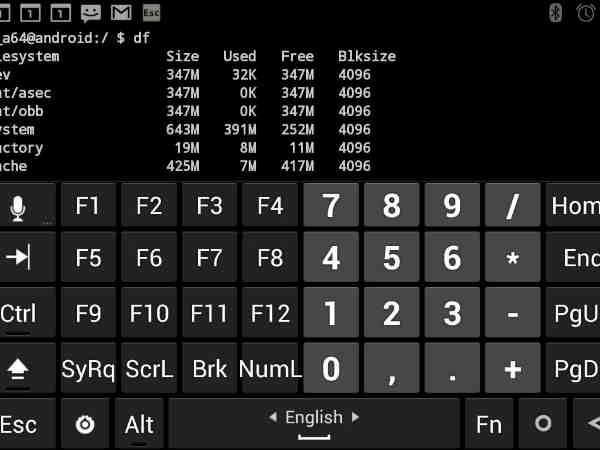Image resolution: width=600 pixels, height=450 pixels.
Task: Tap the microphone voice input key
Action: [x=18, y=207]
